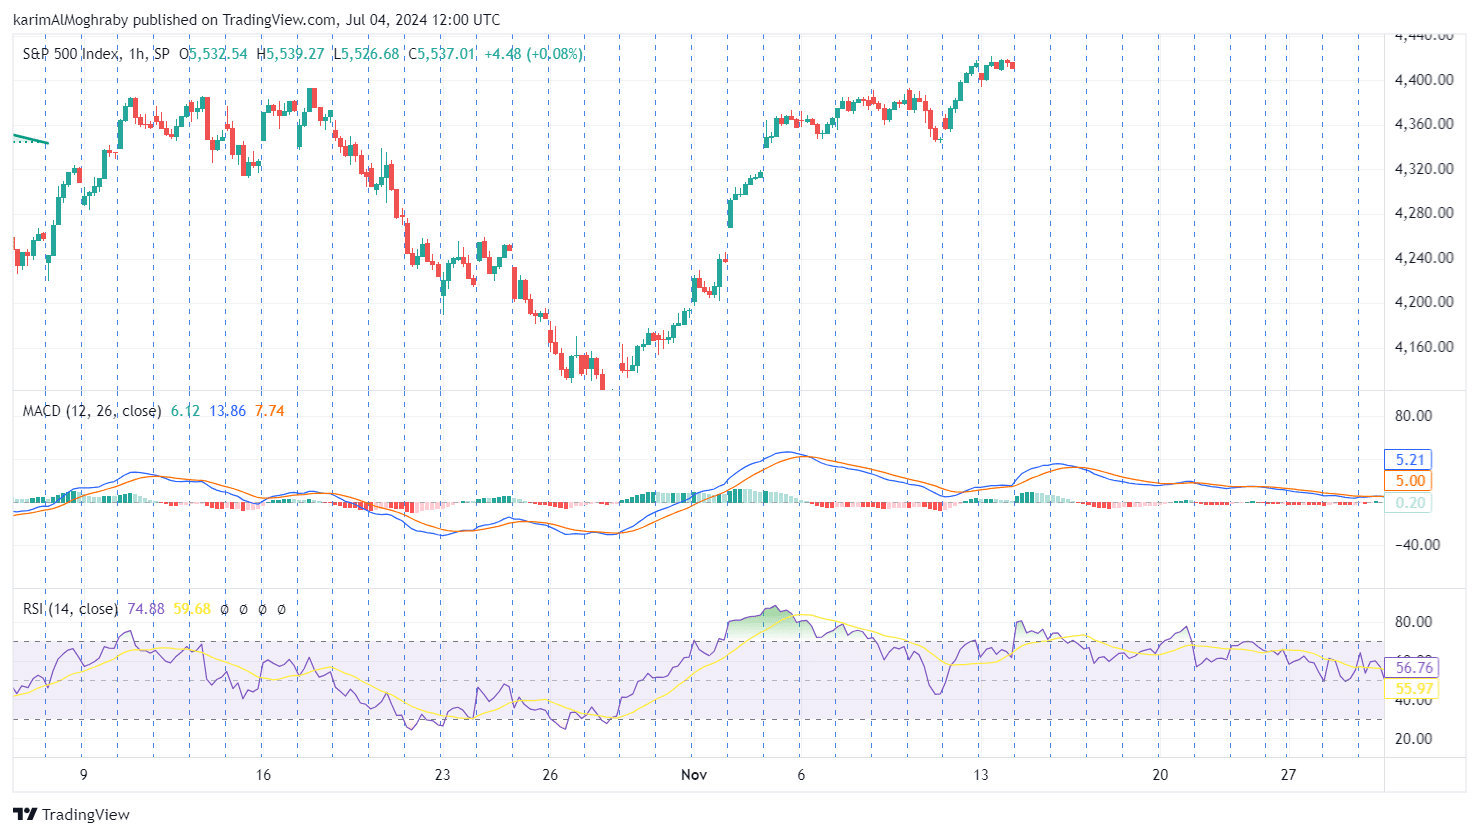Viewport: 1479px width, 836px height.
Task: Click the 80.00 label on RSI axis
Action: [x=1414, y=622]
